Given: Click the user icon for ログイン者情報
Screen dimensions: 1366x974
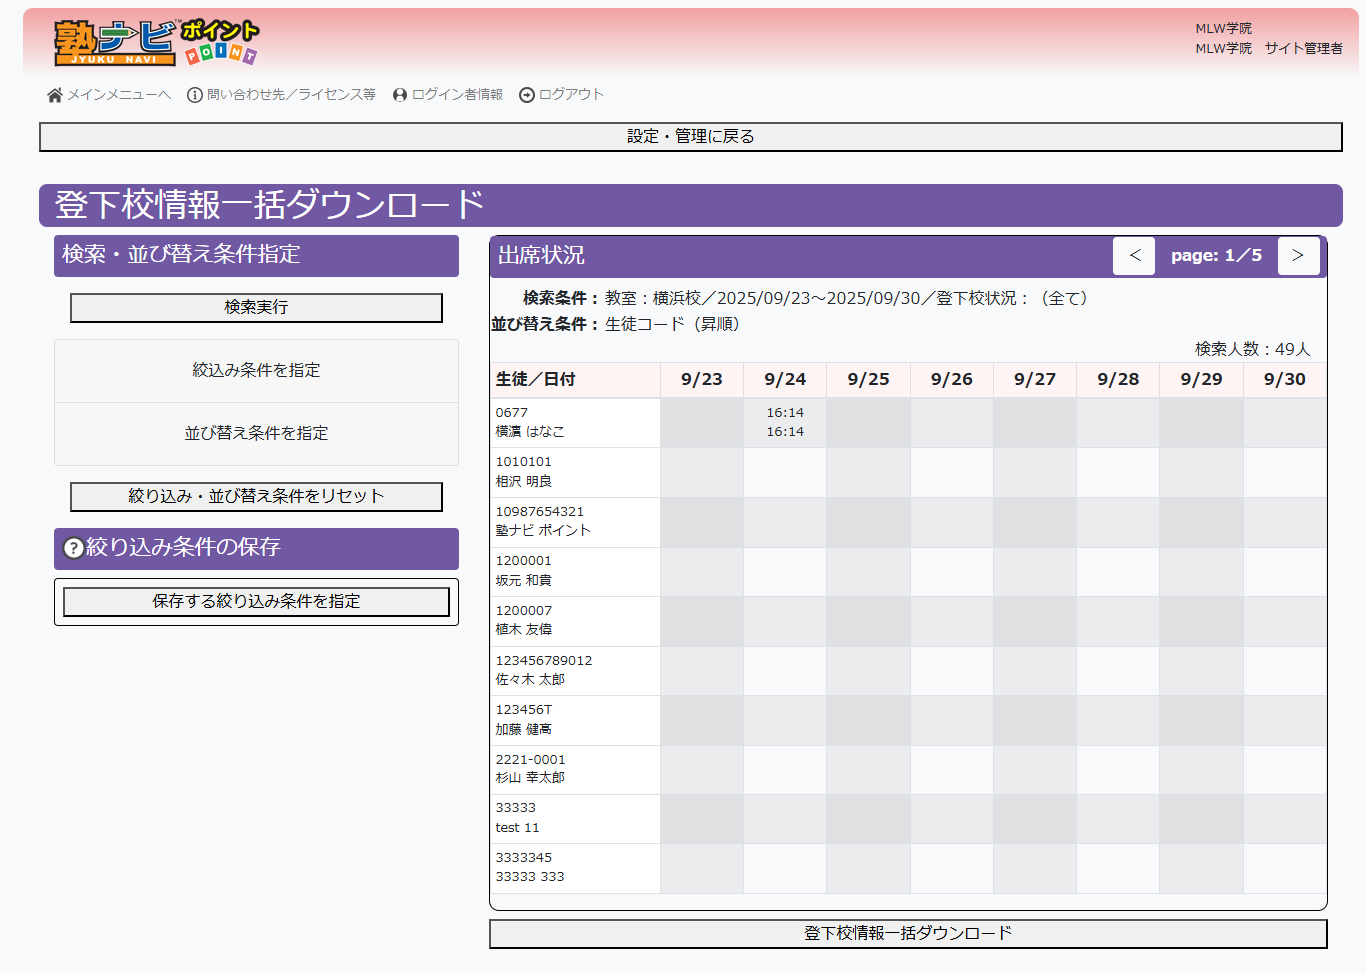Looking at the screenshot, I should pyautogui.click(x=400, y=95).
